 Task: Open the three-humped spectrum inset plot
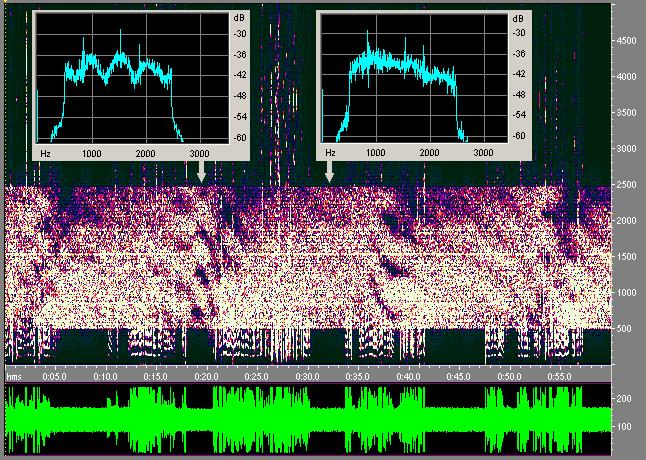click(141, 86)
